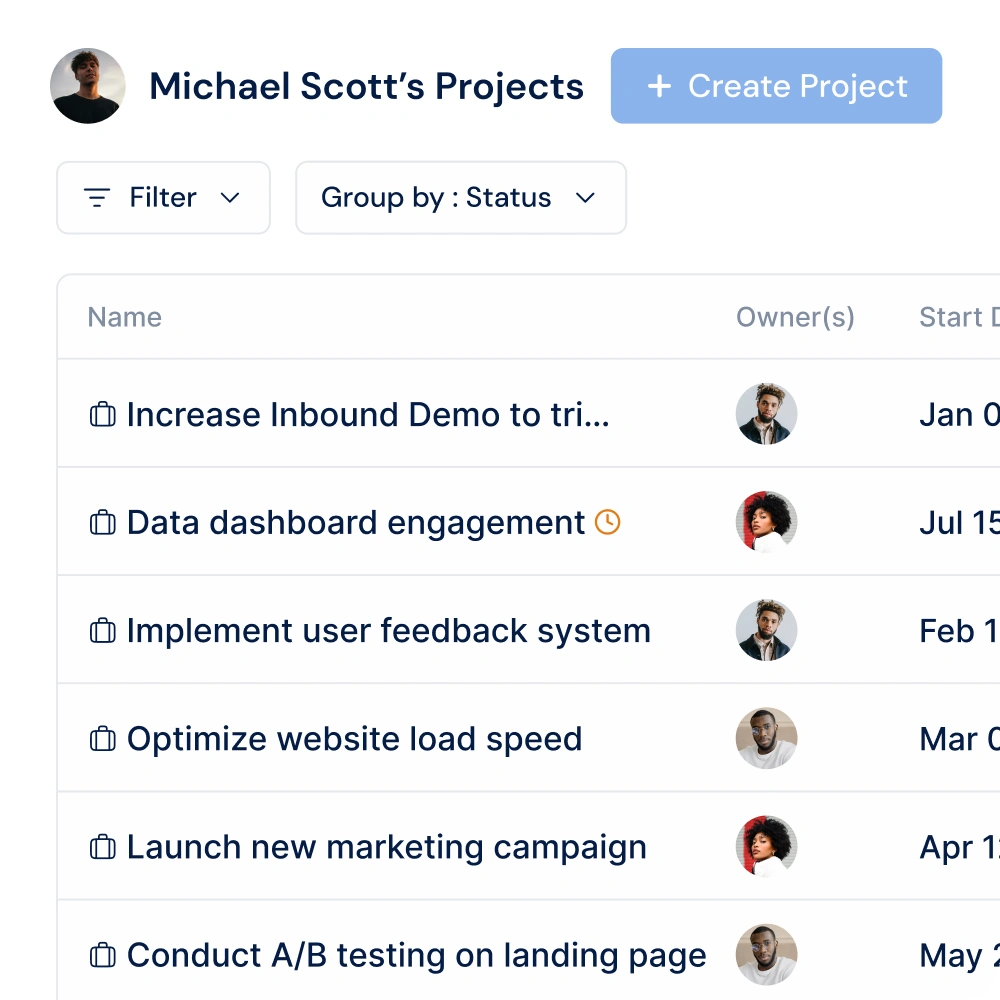Click Michael Scott's profile avatar
Image resolution: width=1000 pixels, height=1000 pixels.
88,86
